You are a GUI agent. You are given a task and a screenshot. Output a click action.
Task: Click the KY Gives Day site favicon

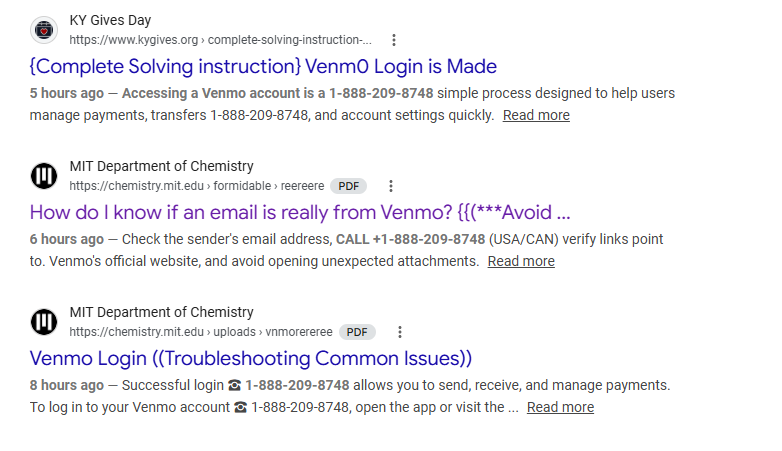pos(44,30)
